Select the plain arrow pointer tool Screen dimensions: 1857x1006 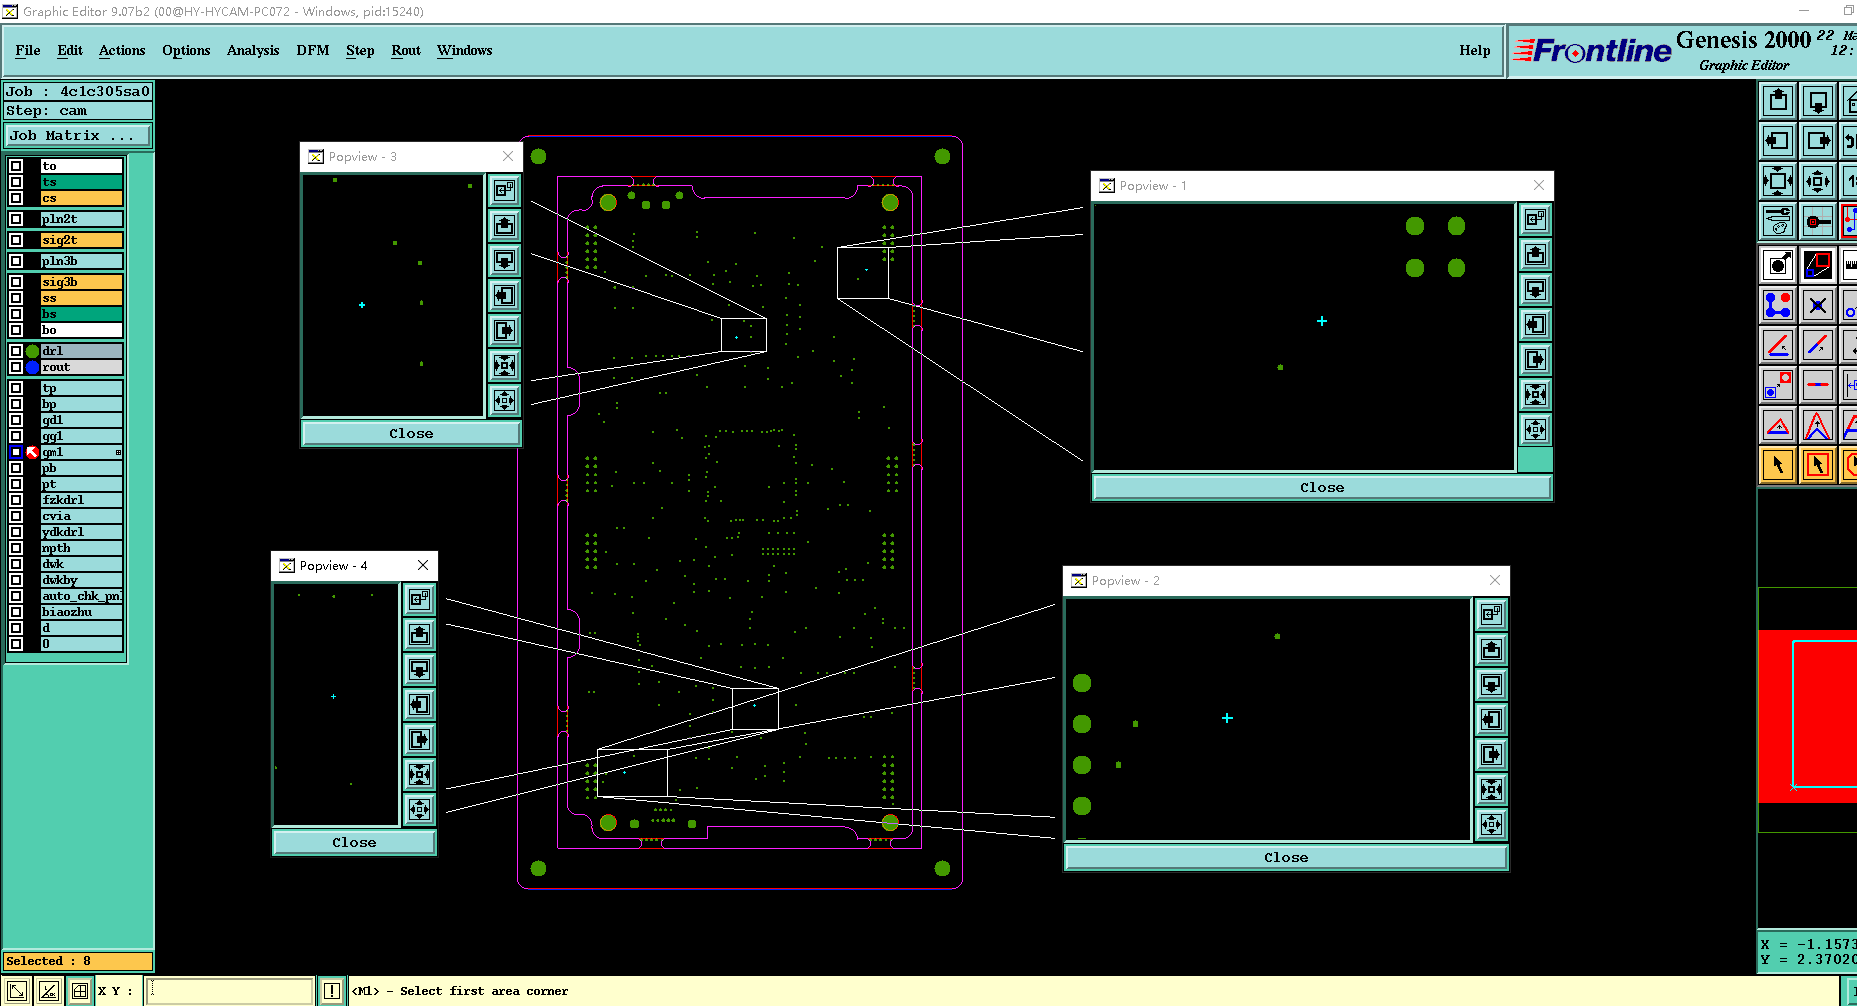1778,465
